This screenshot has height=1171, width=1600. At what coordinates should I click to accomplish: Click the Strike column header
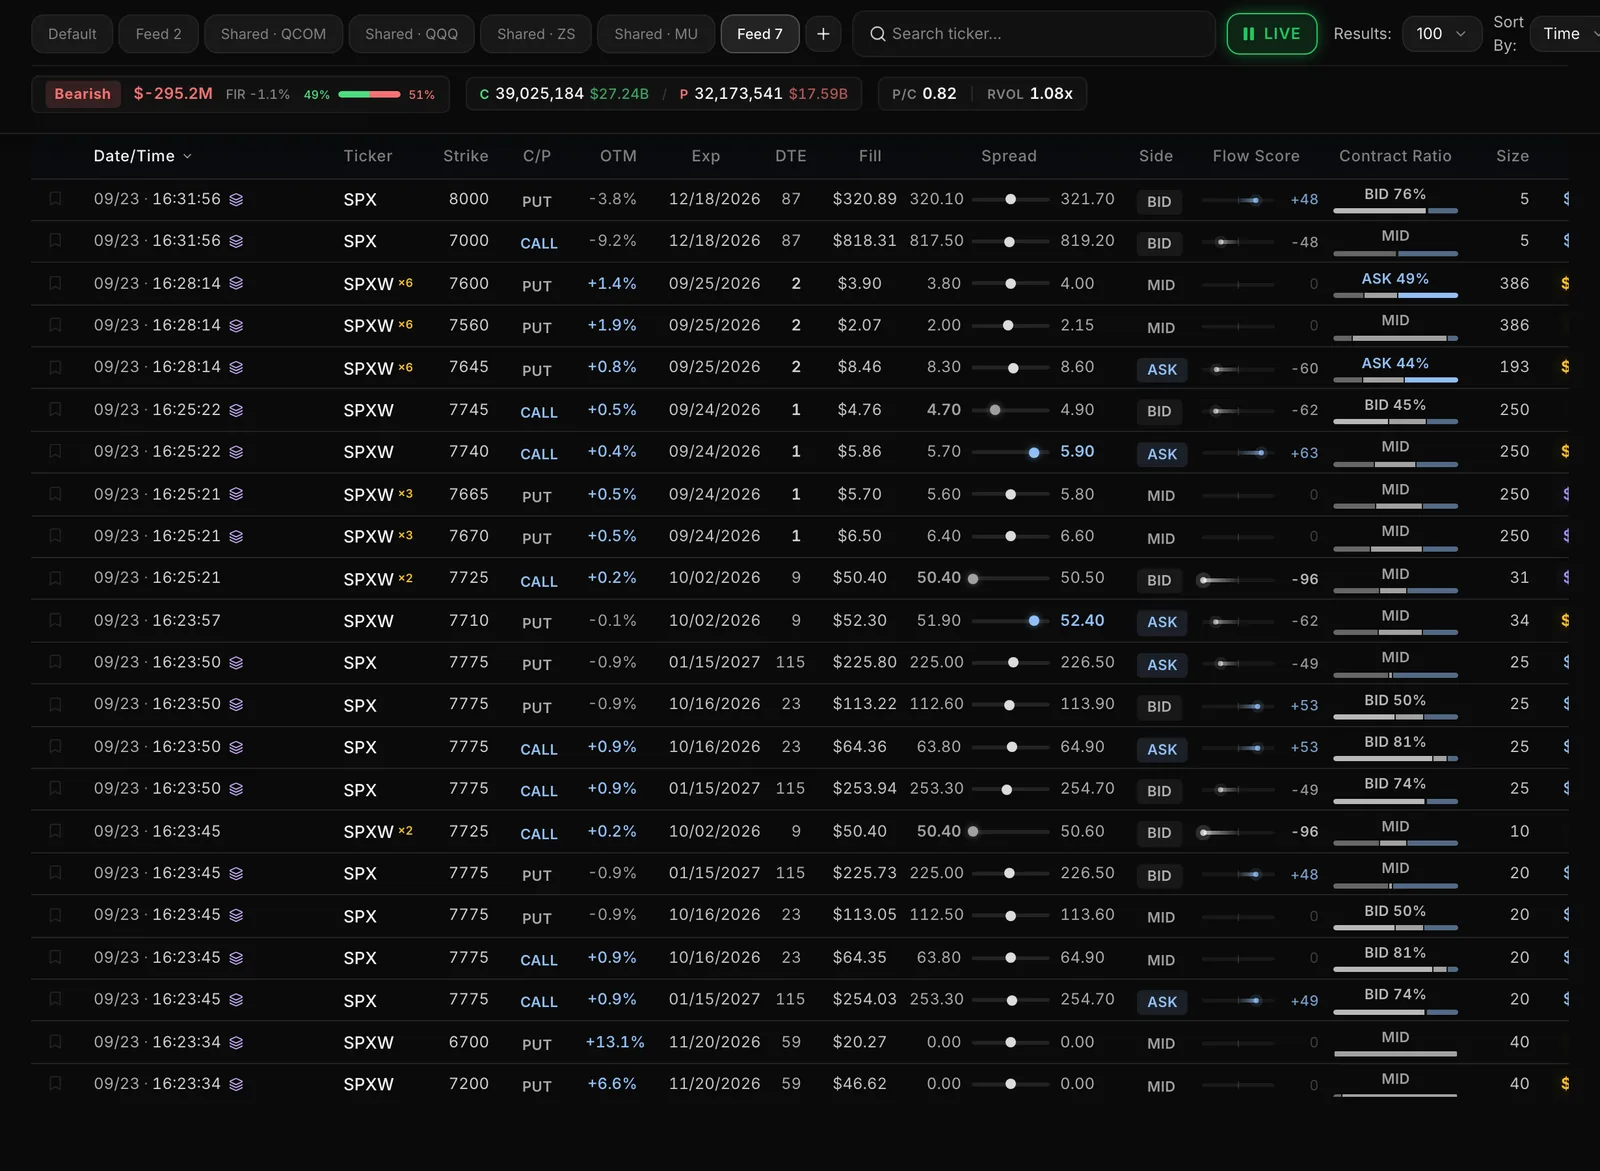466,156
